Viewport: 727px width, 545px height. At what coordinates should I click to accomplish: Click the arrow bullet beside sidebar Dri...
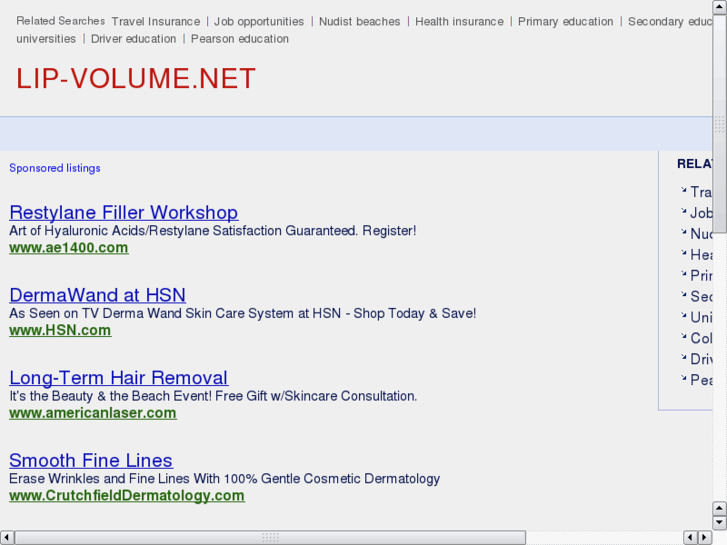[683, 357]
